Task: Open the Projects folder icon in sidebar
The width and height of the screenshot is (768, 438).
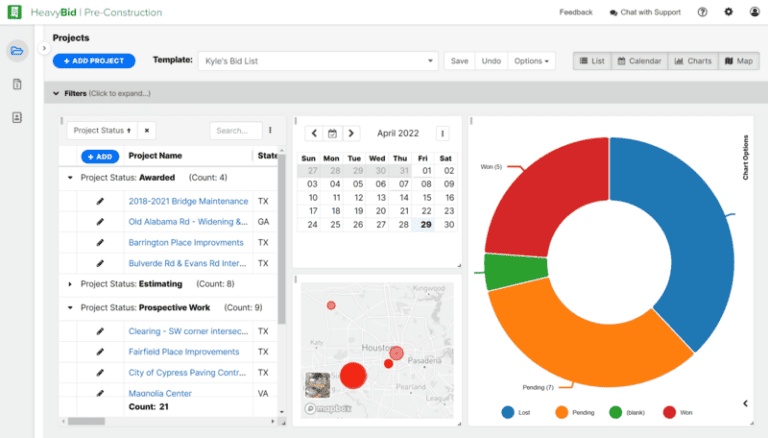Action: (x=17, y=51)
